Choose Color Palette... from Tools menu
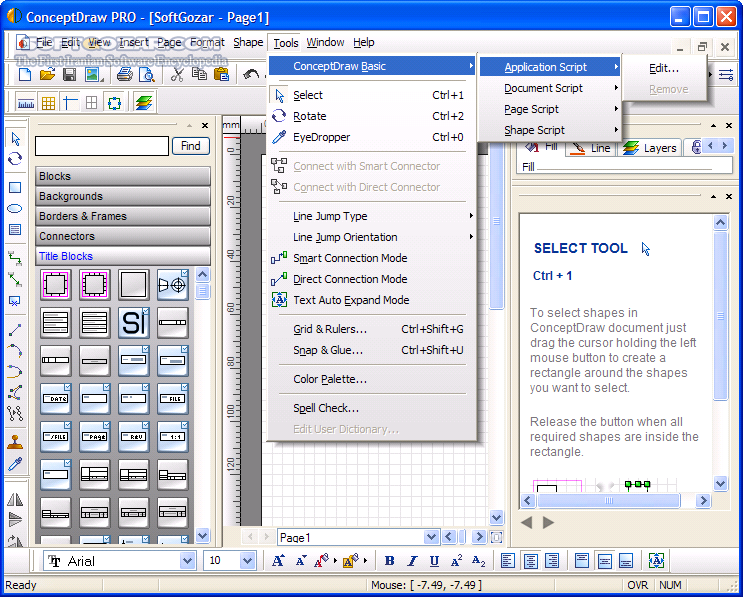Viewport: 743px width, 597px height. 372,379
